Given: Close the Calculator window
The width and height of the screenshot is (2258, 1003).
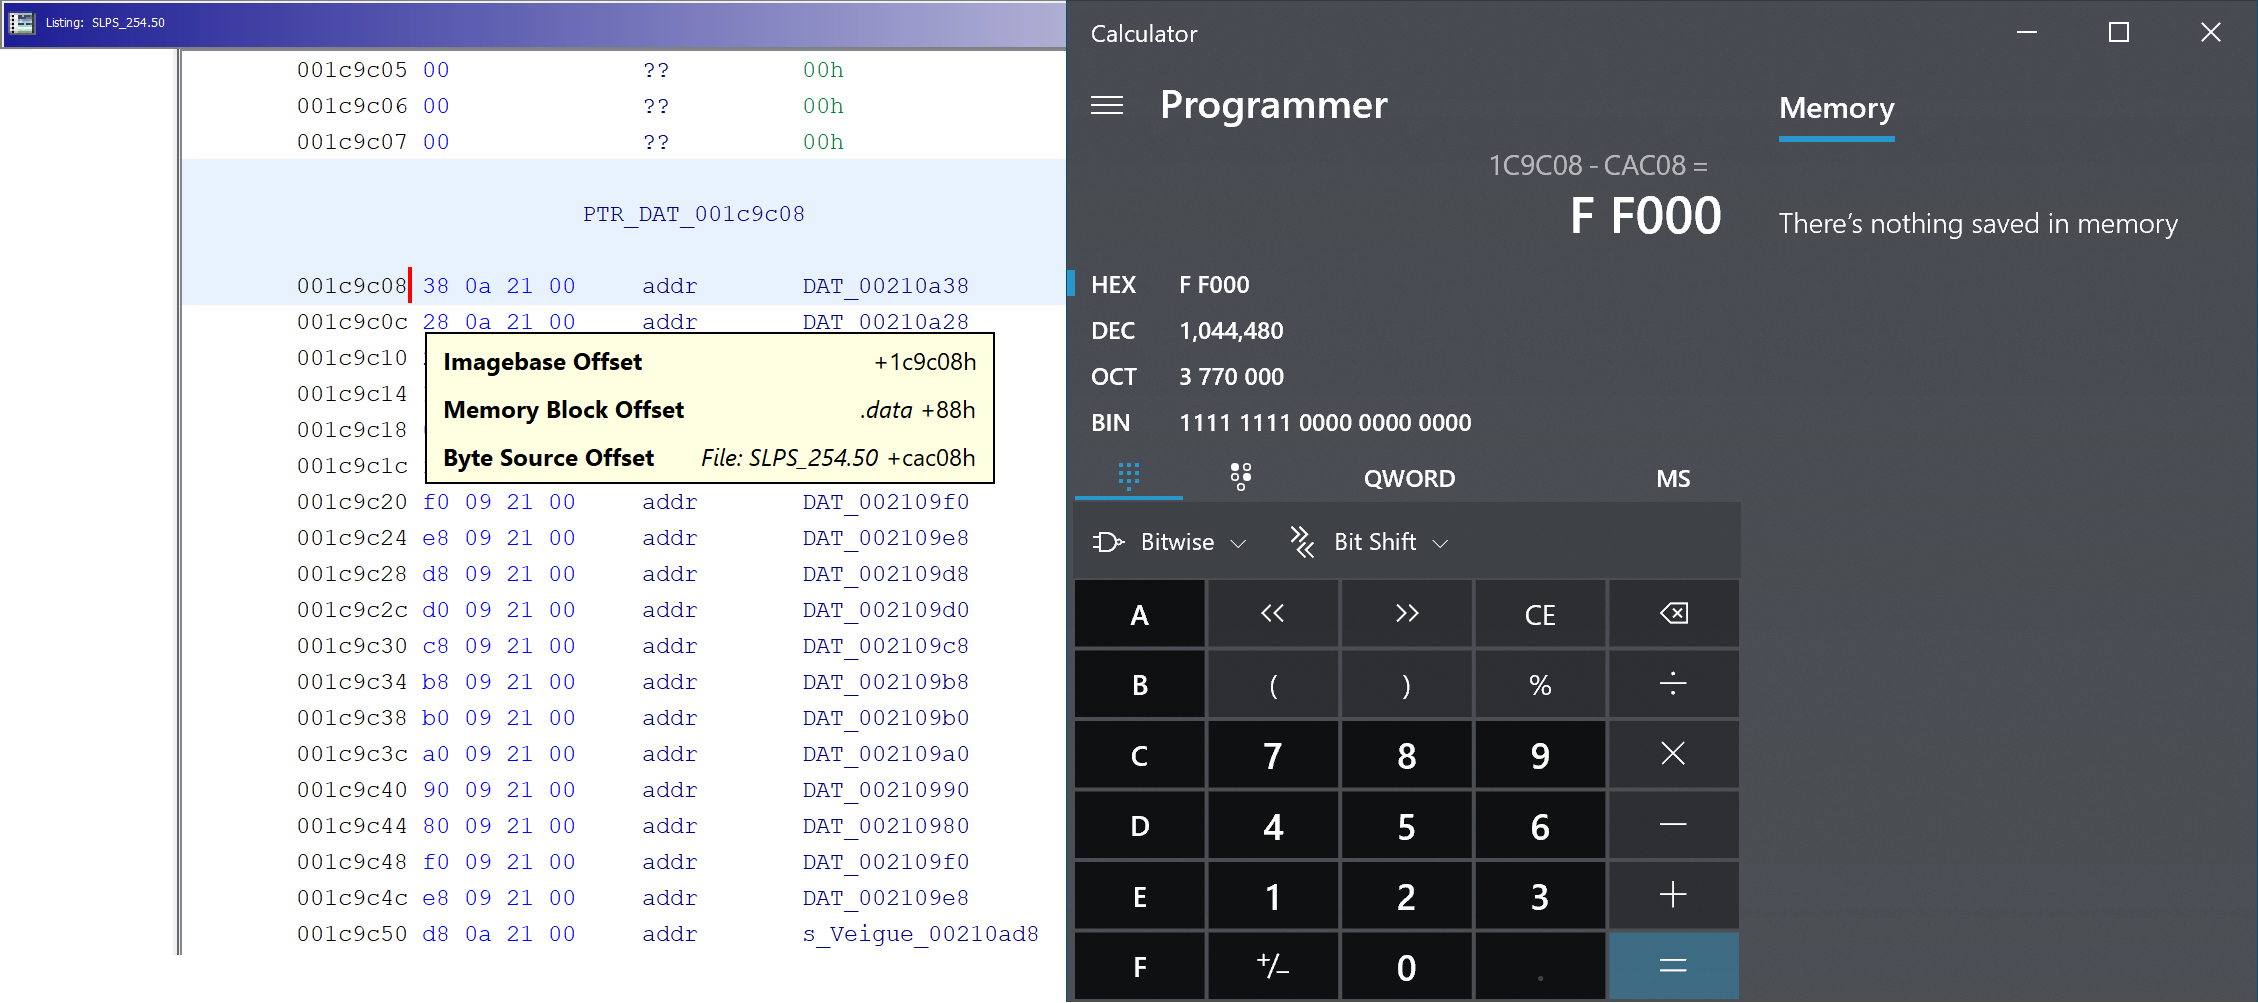Looking at the screenshot, I should point(2211,33).
